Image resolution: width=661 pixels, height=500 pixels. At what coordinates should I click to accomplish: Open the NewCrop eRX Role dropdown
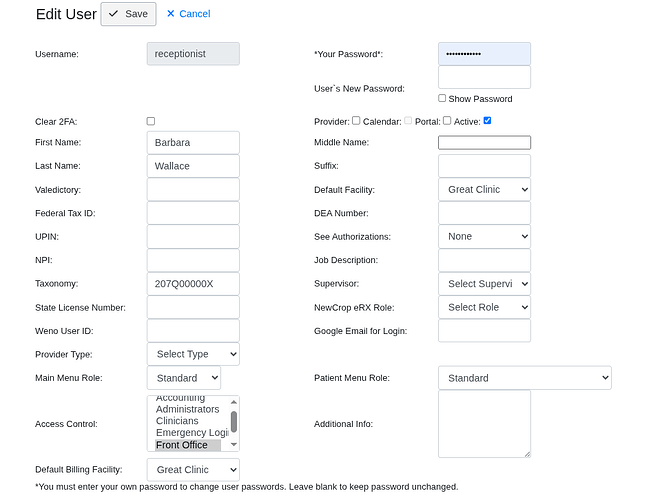(x=484, y=307)
